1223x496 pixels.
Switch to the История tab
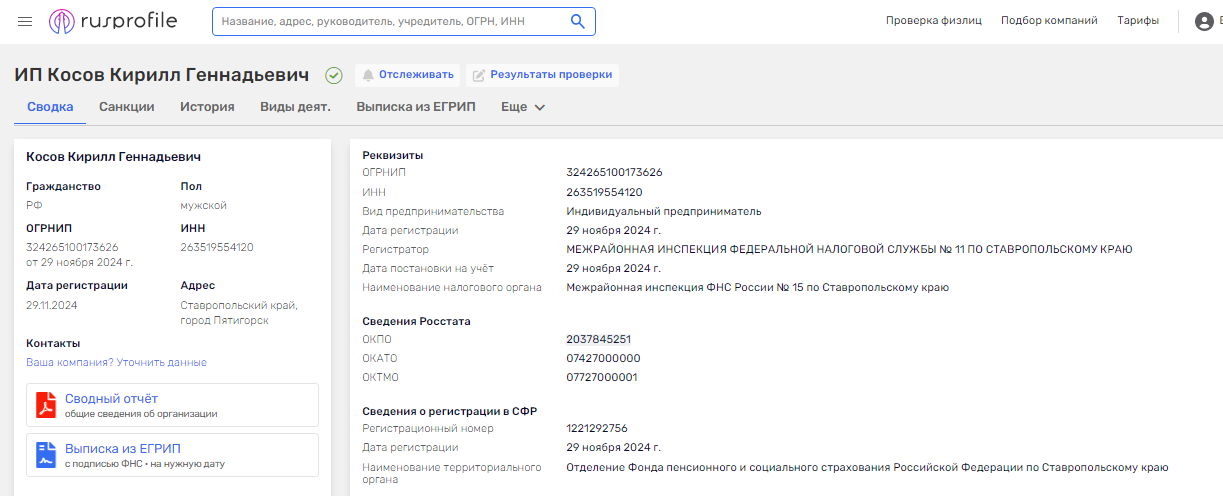tap(207, 107)
